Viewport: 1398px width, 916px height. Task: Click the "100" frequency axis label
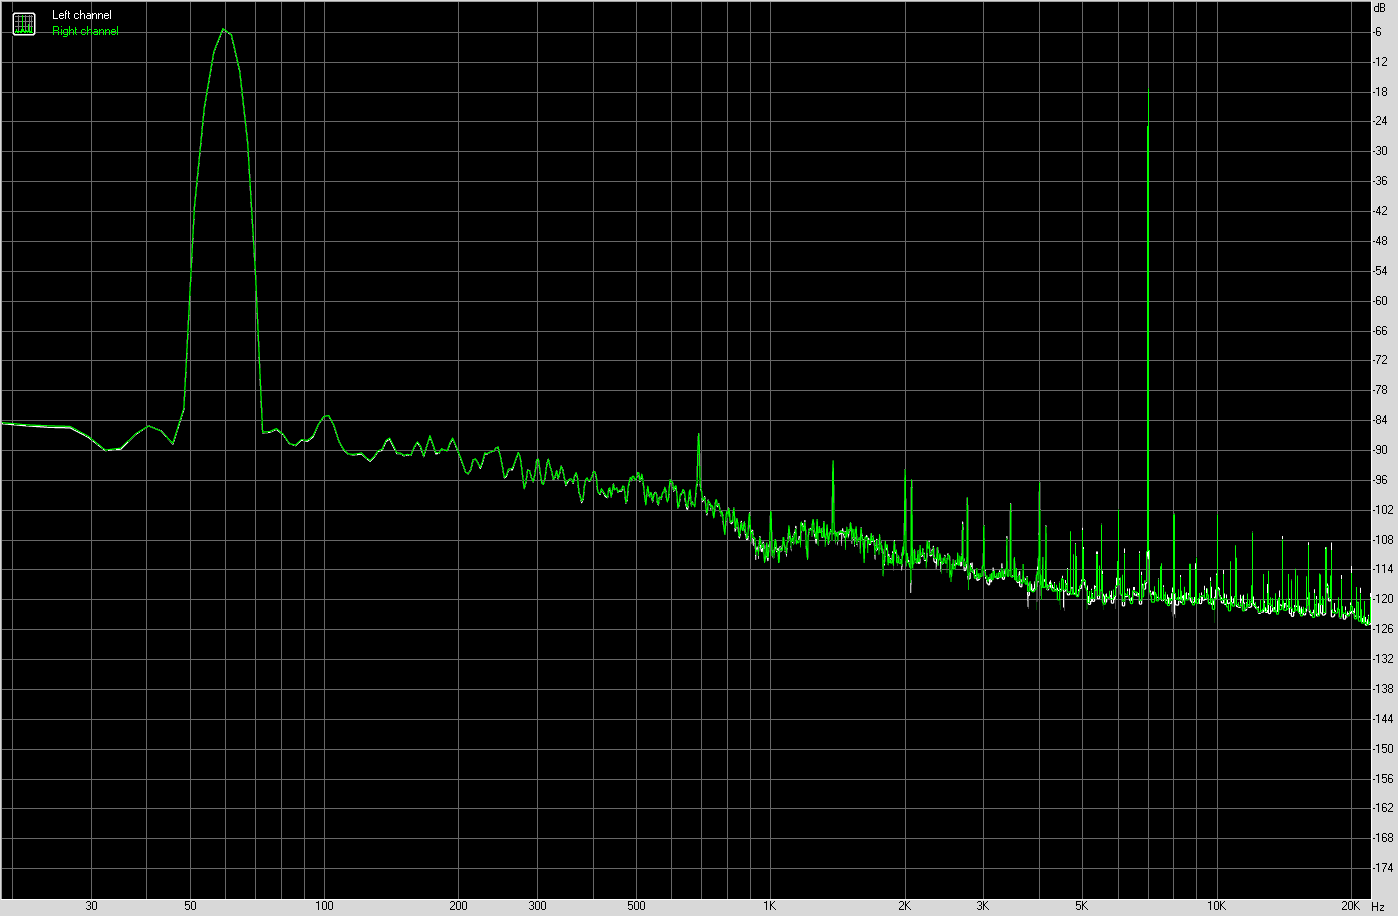pos(324,906)
